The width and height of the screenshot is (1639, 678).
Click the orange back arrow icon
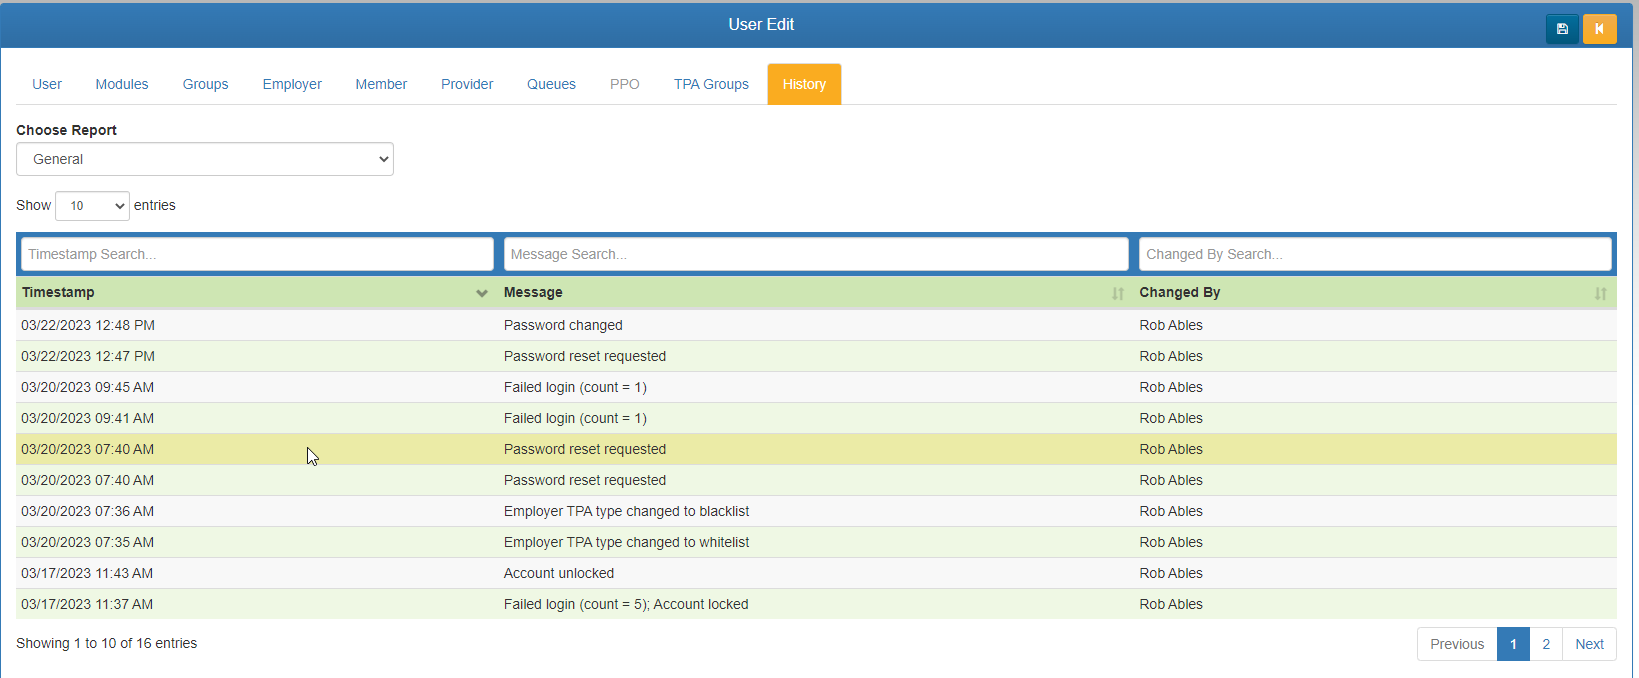pos(1599,29)
